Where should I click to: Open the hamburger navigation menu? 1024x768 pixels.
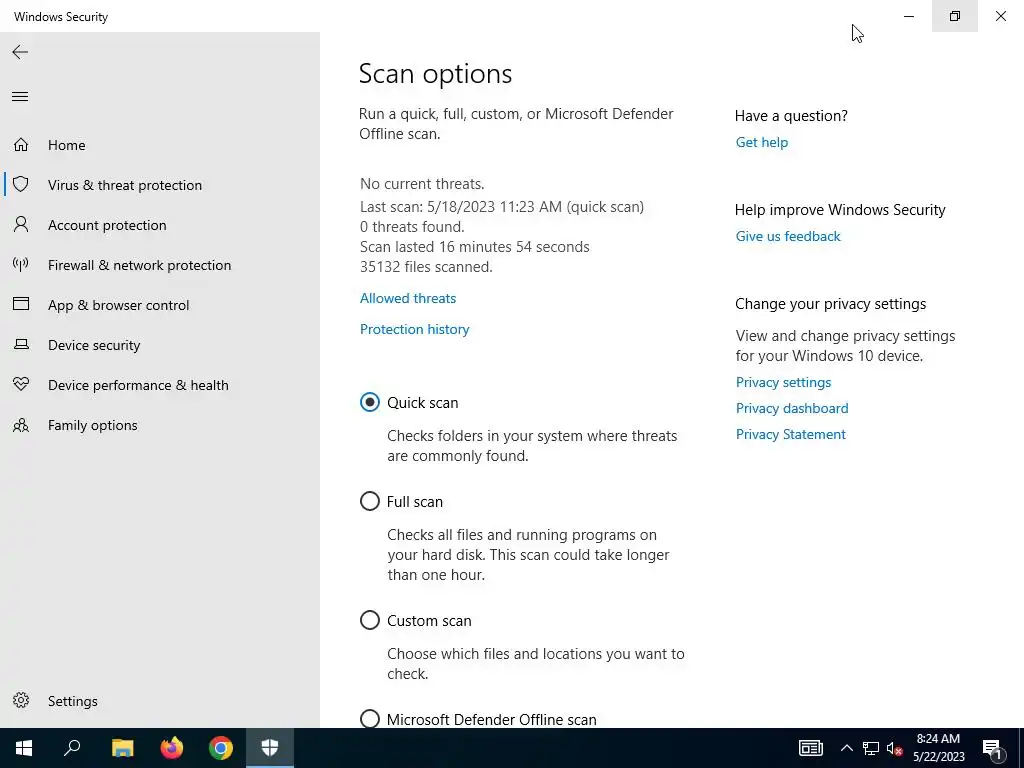coord(20,97)
